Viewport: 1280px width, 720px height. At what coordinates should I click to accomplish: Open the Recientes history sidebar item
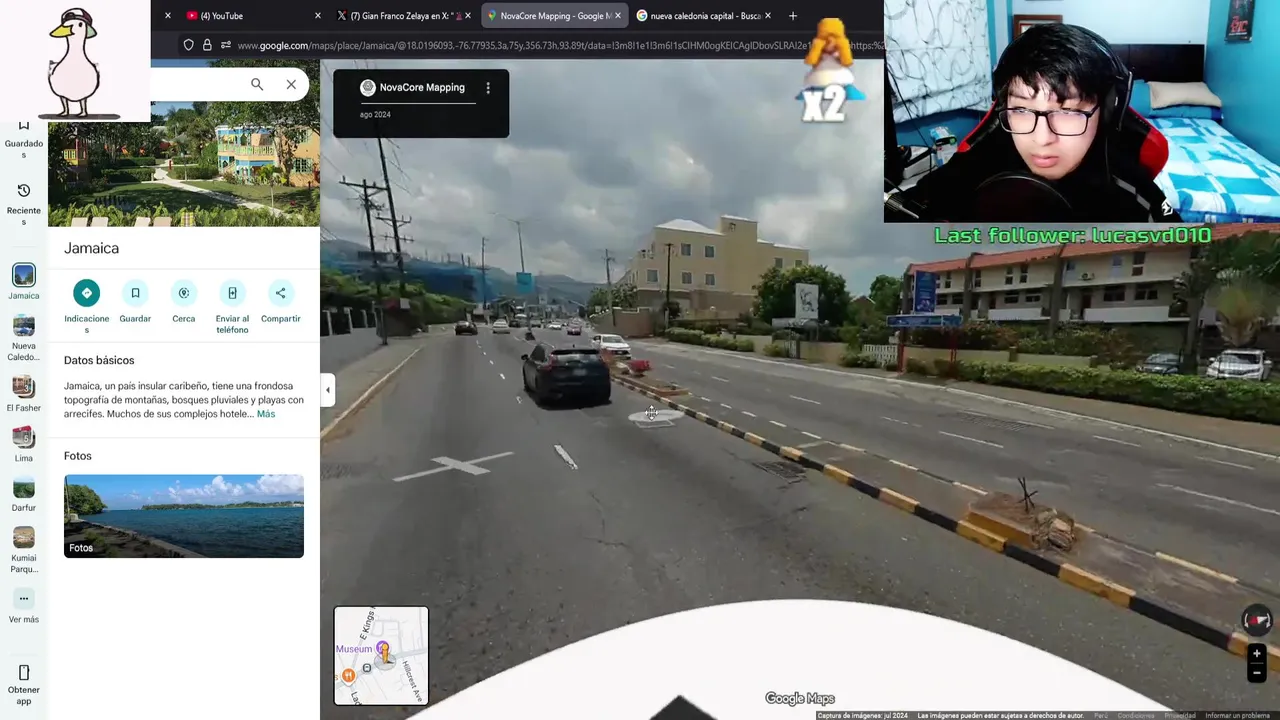[x=24, y=204]
